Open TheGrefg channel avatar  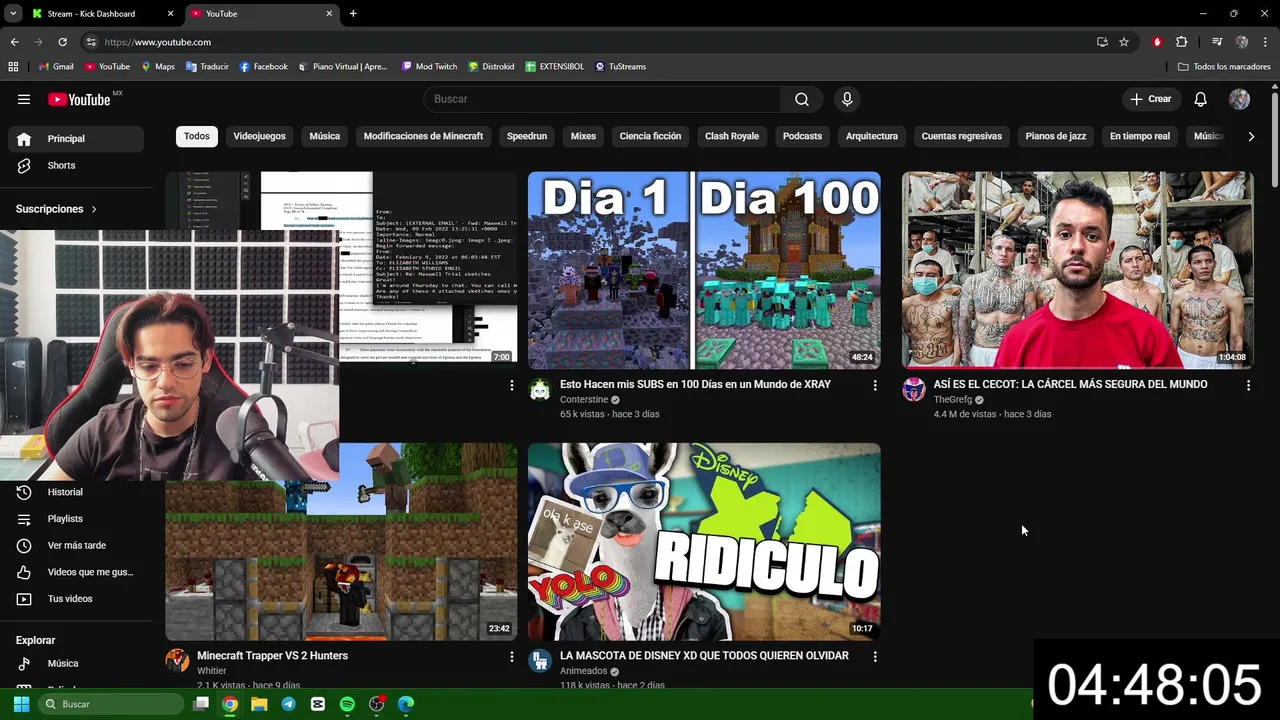pos(914,390)
